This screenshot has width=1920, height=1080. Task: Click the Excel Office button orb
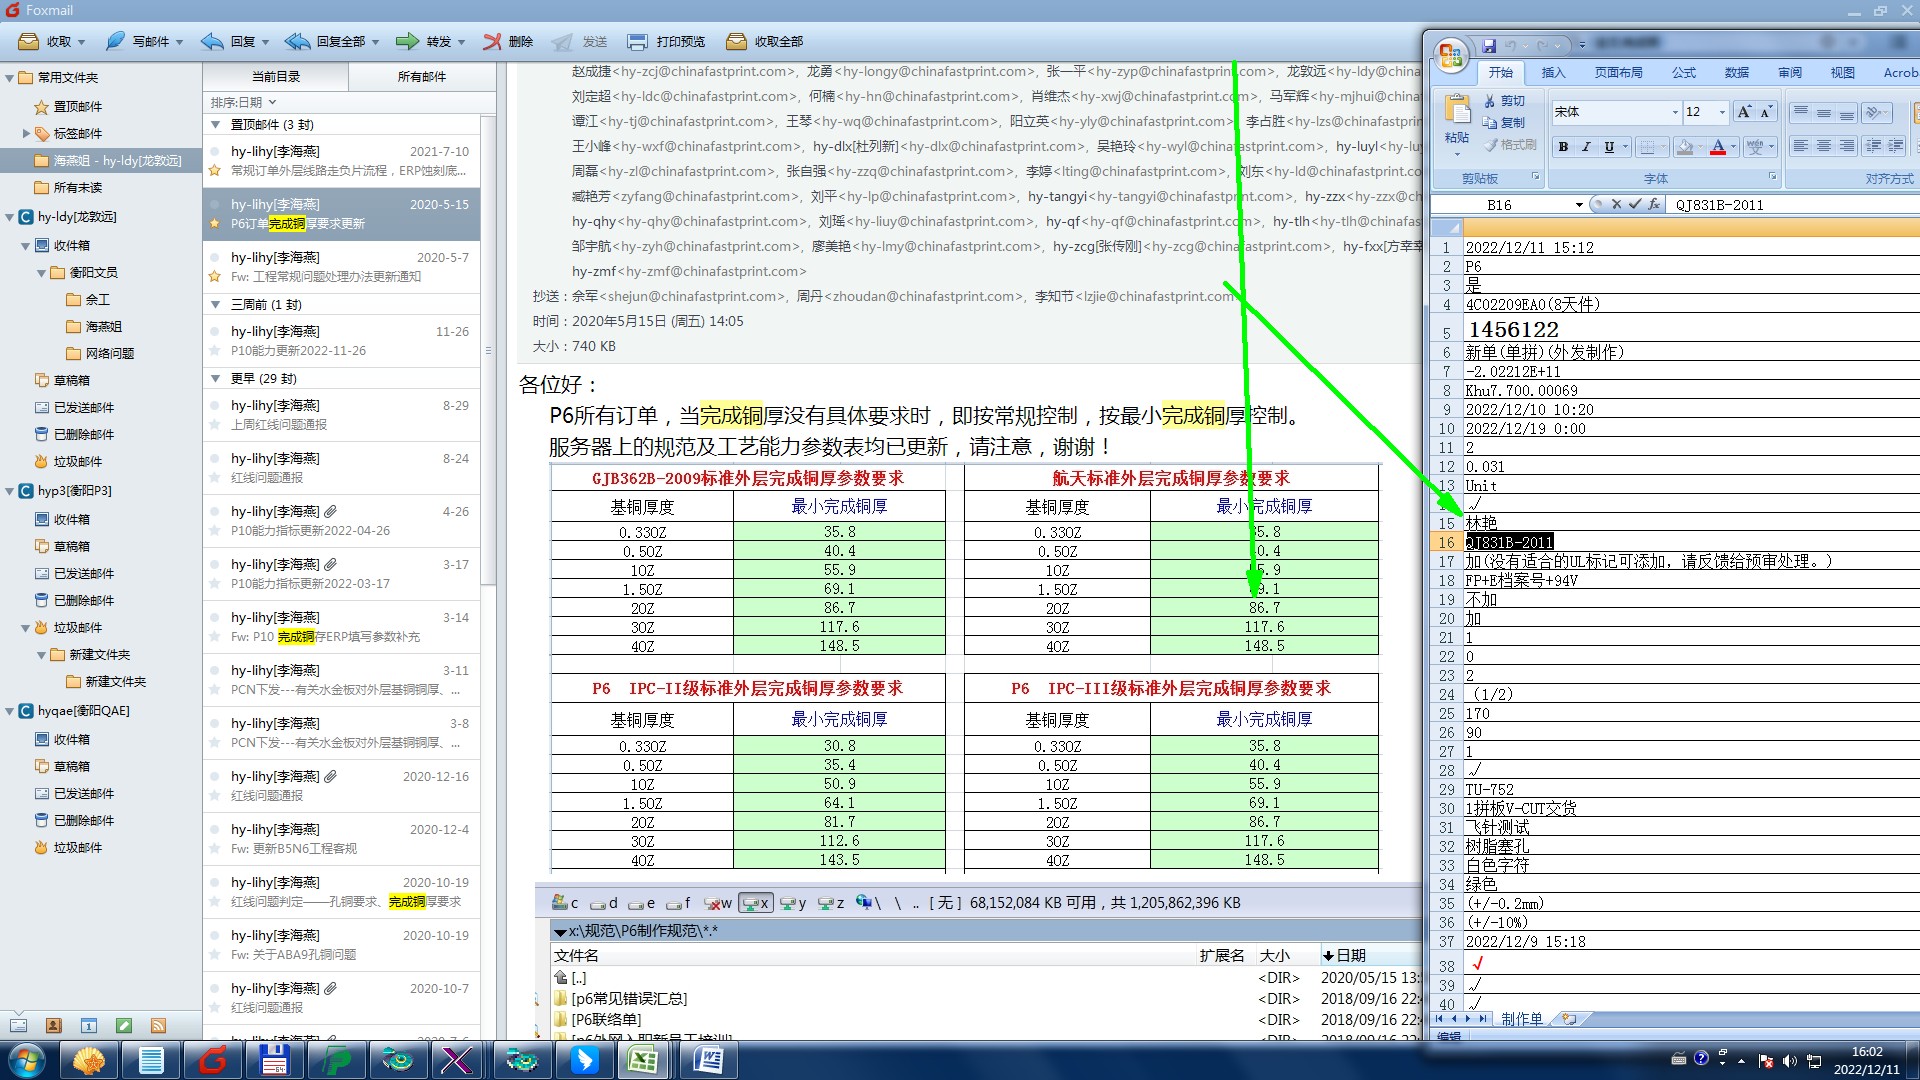pyautogui.click(x=1450, y=55)
